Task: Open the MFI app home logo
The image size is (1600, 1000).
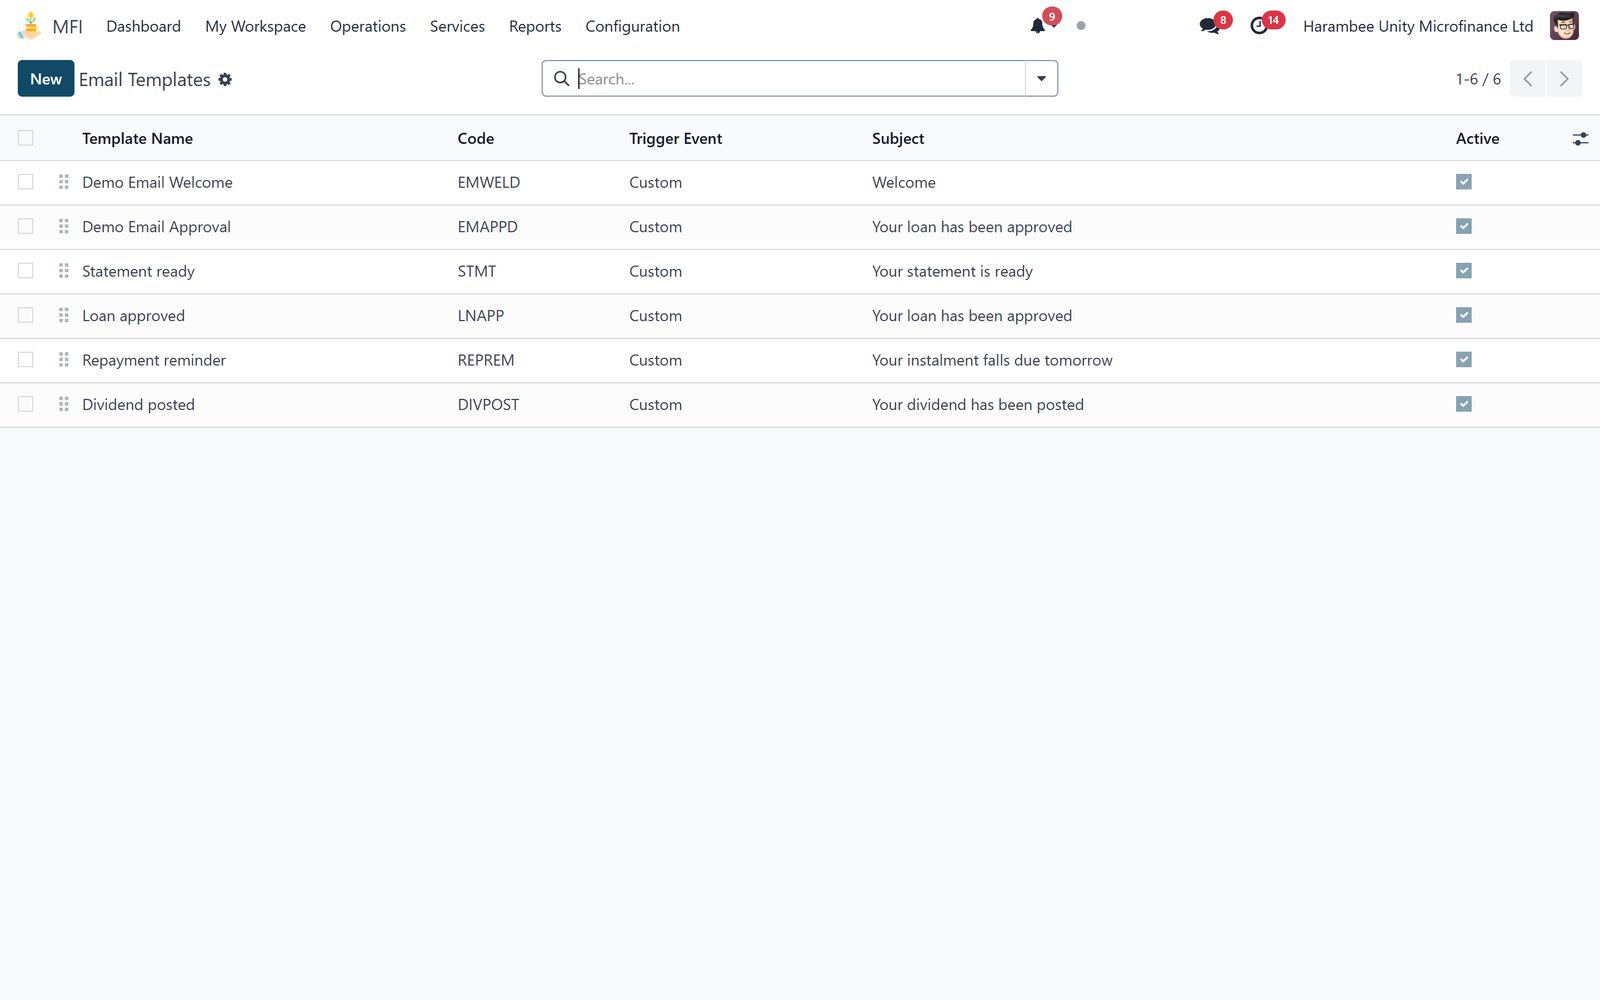Action: pos(30,26)
